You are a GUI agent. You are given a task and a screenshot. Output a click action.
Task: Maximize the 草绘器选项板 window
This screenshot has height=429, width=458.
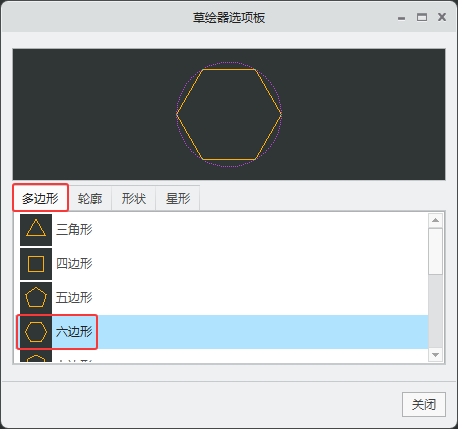(422, 17)
